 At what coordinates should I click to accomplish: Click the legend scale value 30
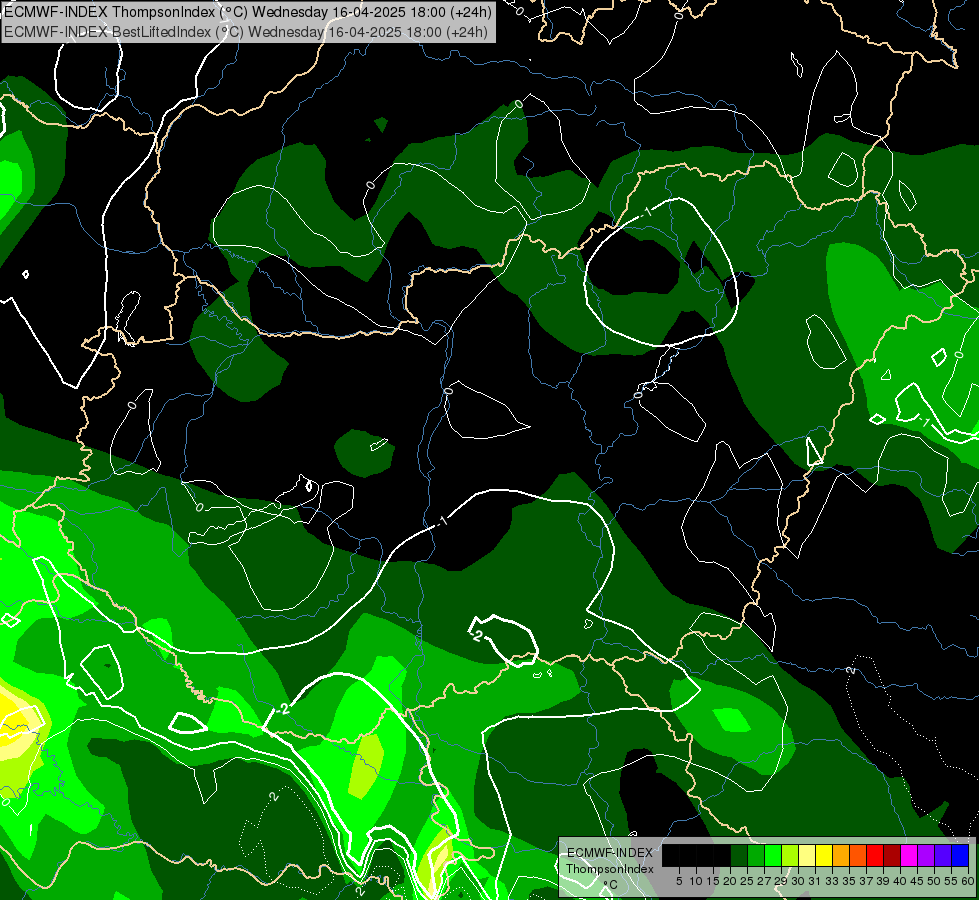(798, 881)
